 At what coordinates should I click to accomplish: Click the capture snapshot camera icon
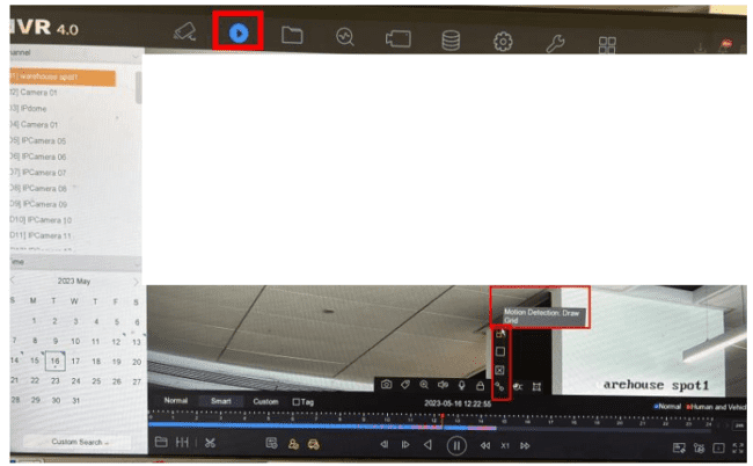[x=386, y=385]
